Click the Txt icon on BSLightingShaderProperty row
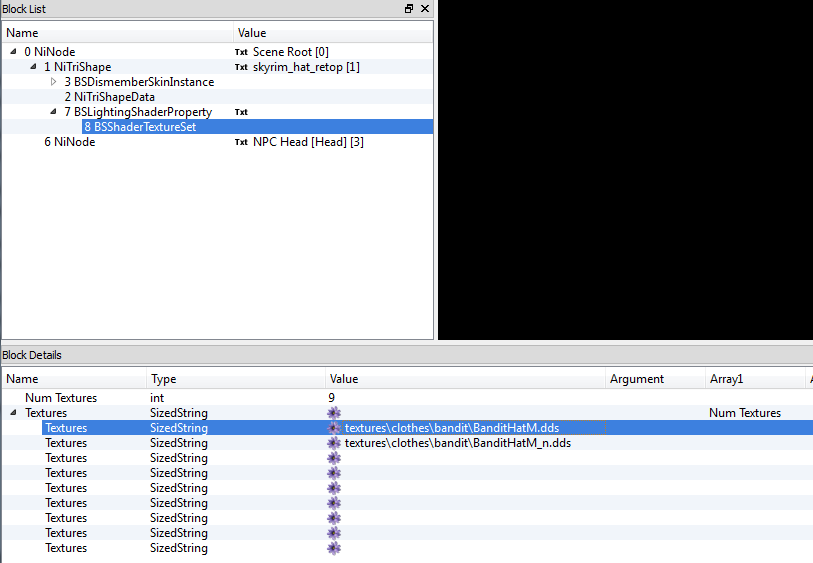The height and width of the screenshot is (563, 813). 241,112
